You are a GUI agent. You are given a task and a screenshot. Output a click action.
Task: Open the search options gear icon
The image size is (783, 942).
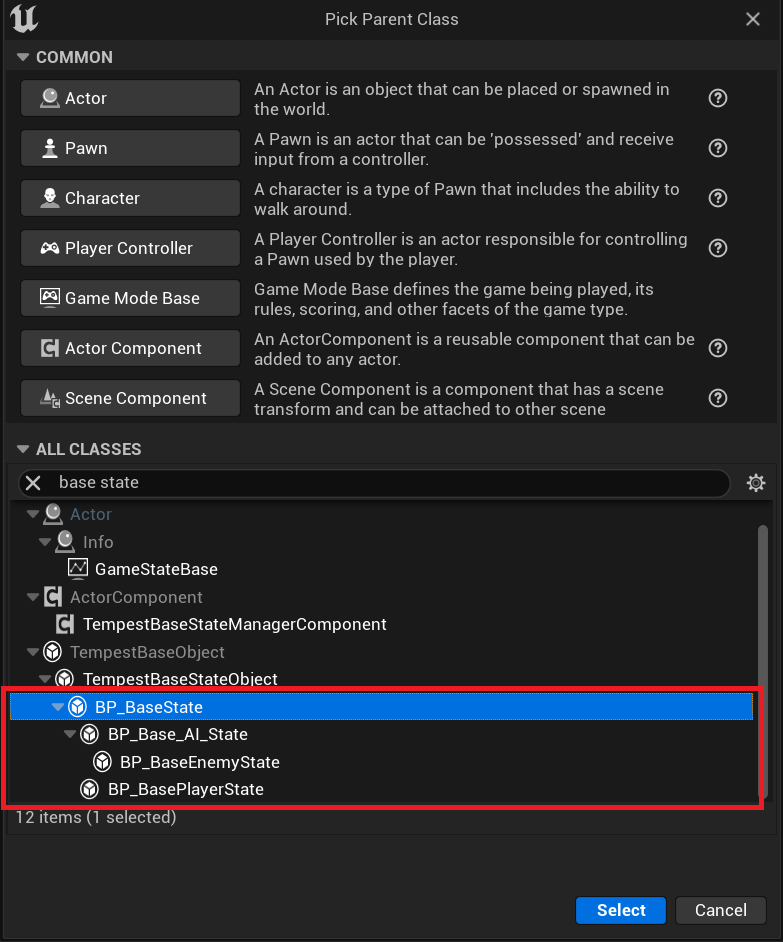click(x=756, y=482)
